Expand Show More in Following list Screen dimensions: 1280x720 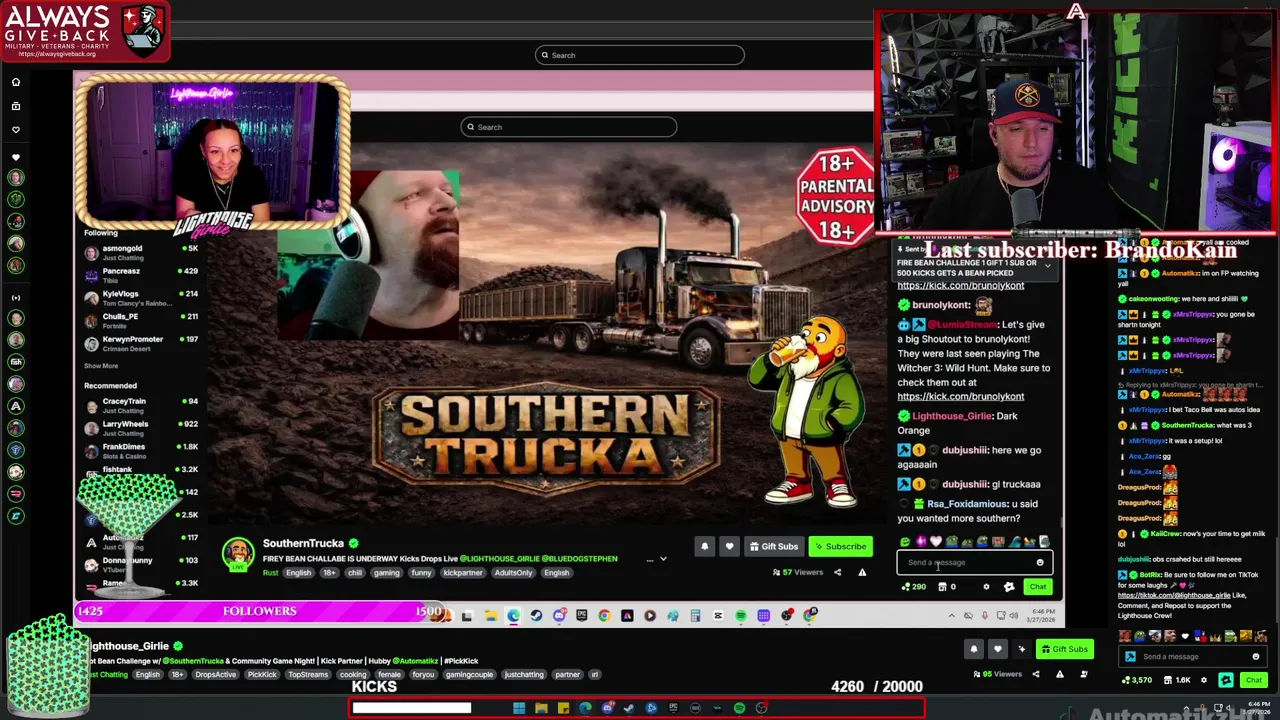101,366
